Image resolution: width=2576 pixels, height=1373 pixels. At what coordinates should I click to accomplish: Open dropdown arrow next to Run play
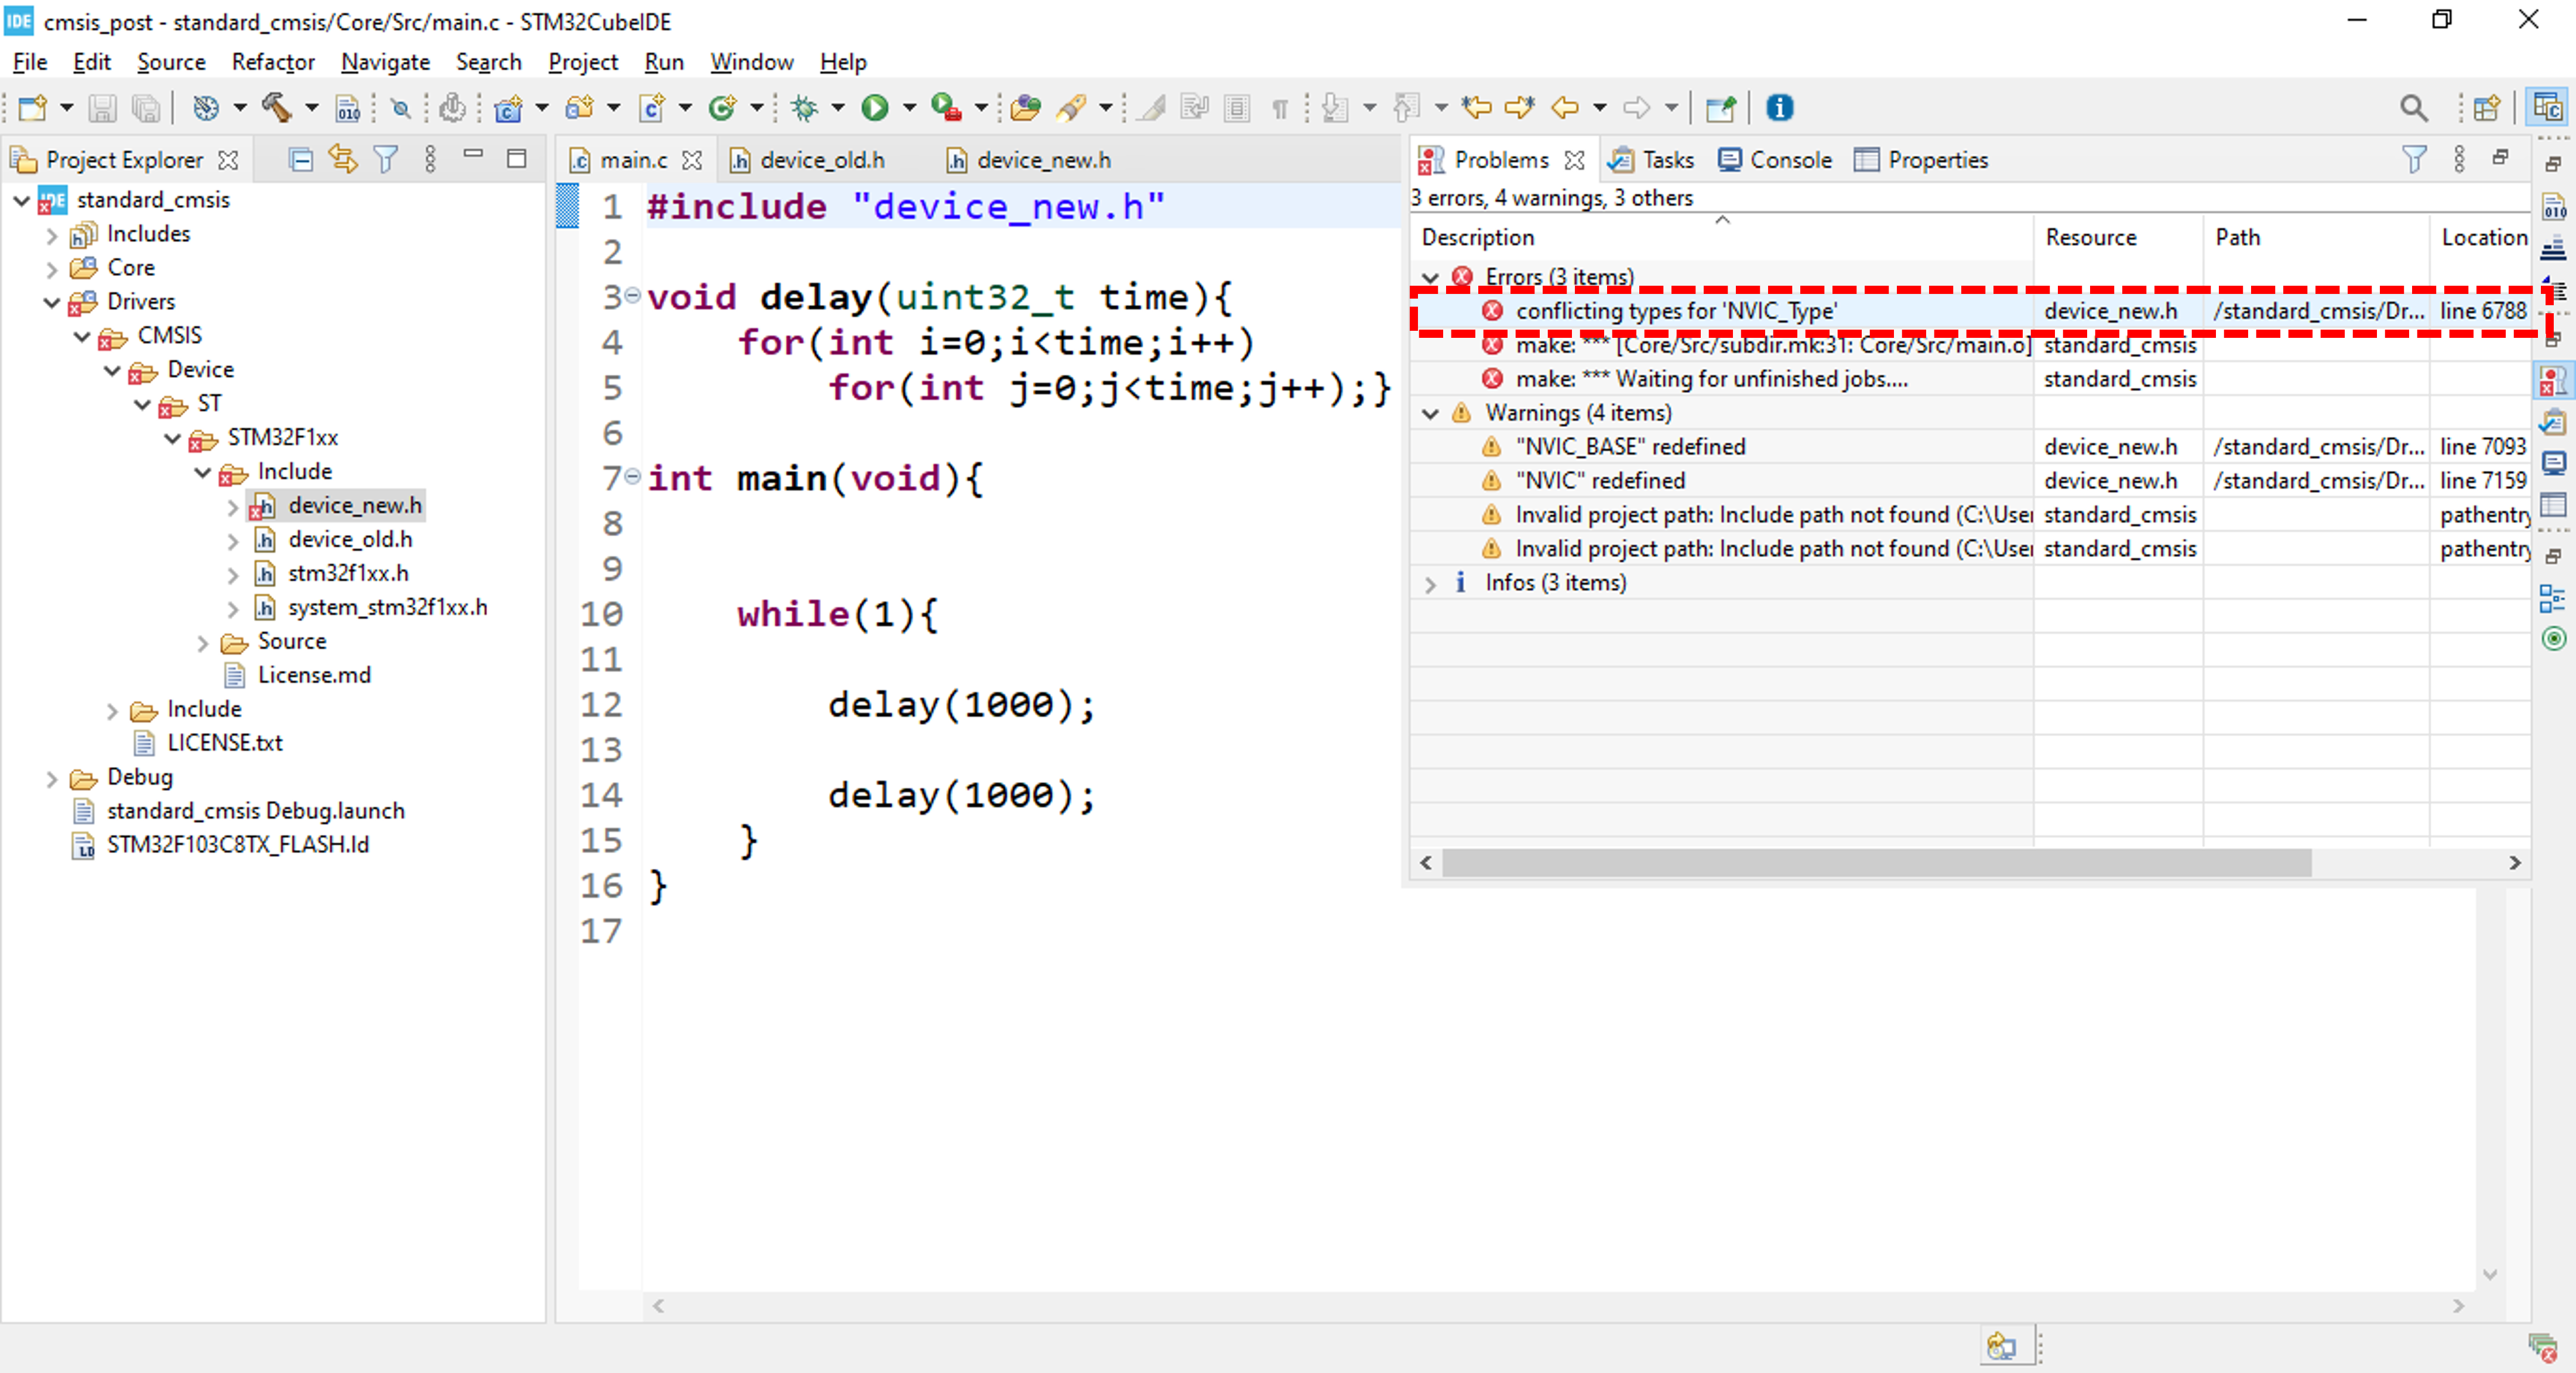pyautogui.click(x=909, y=107)
